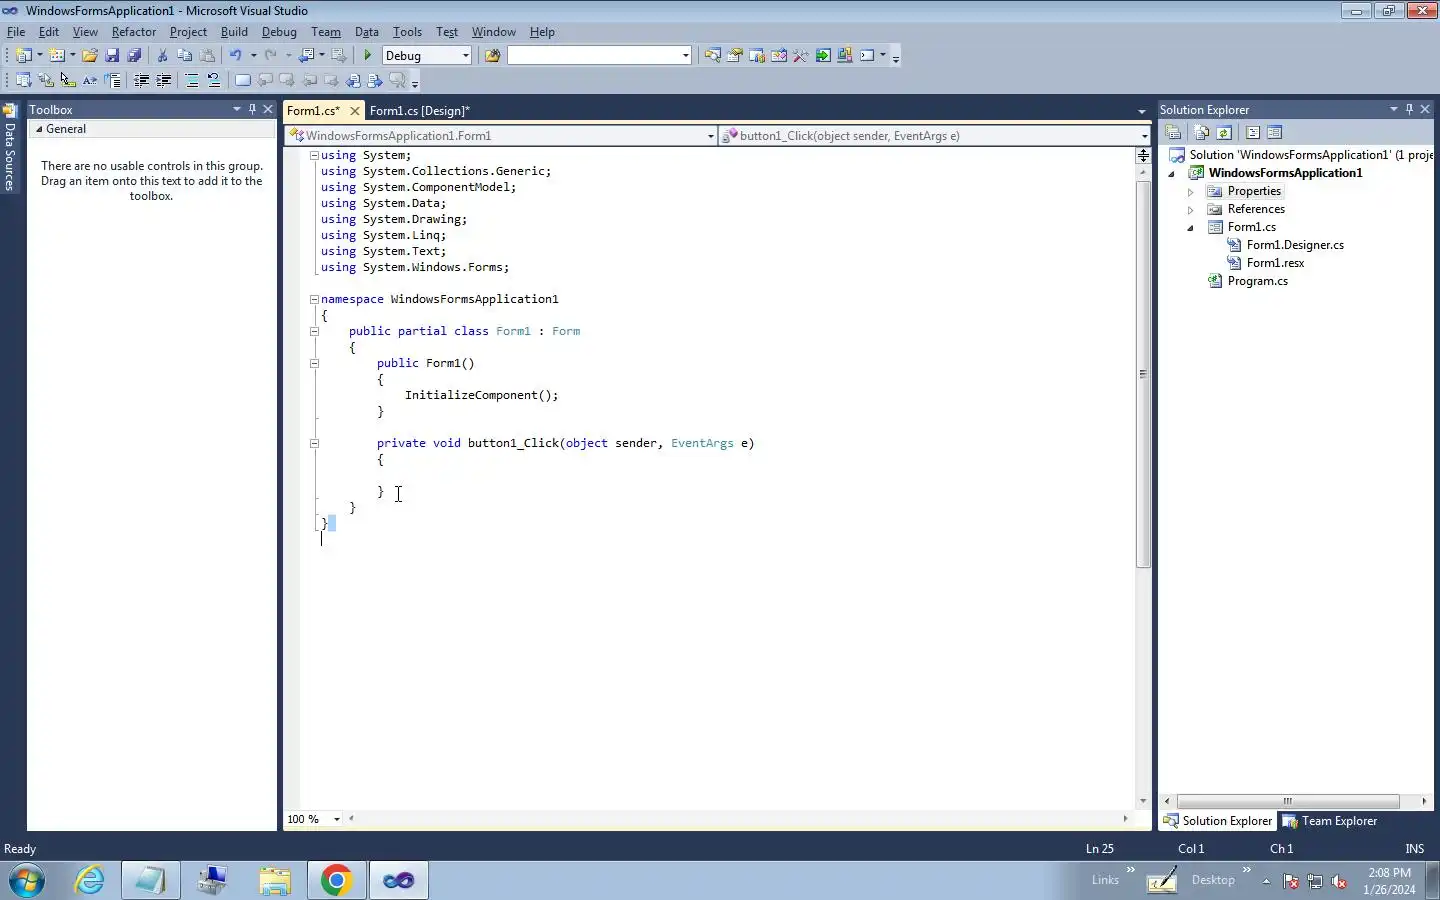The height and width of the screenshot is (900, 1440).
Task: Save Form1.cs with the floppy icon
Action: coord(112,56)
